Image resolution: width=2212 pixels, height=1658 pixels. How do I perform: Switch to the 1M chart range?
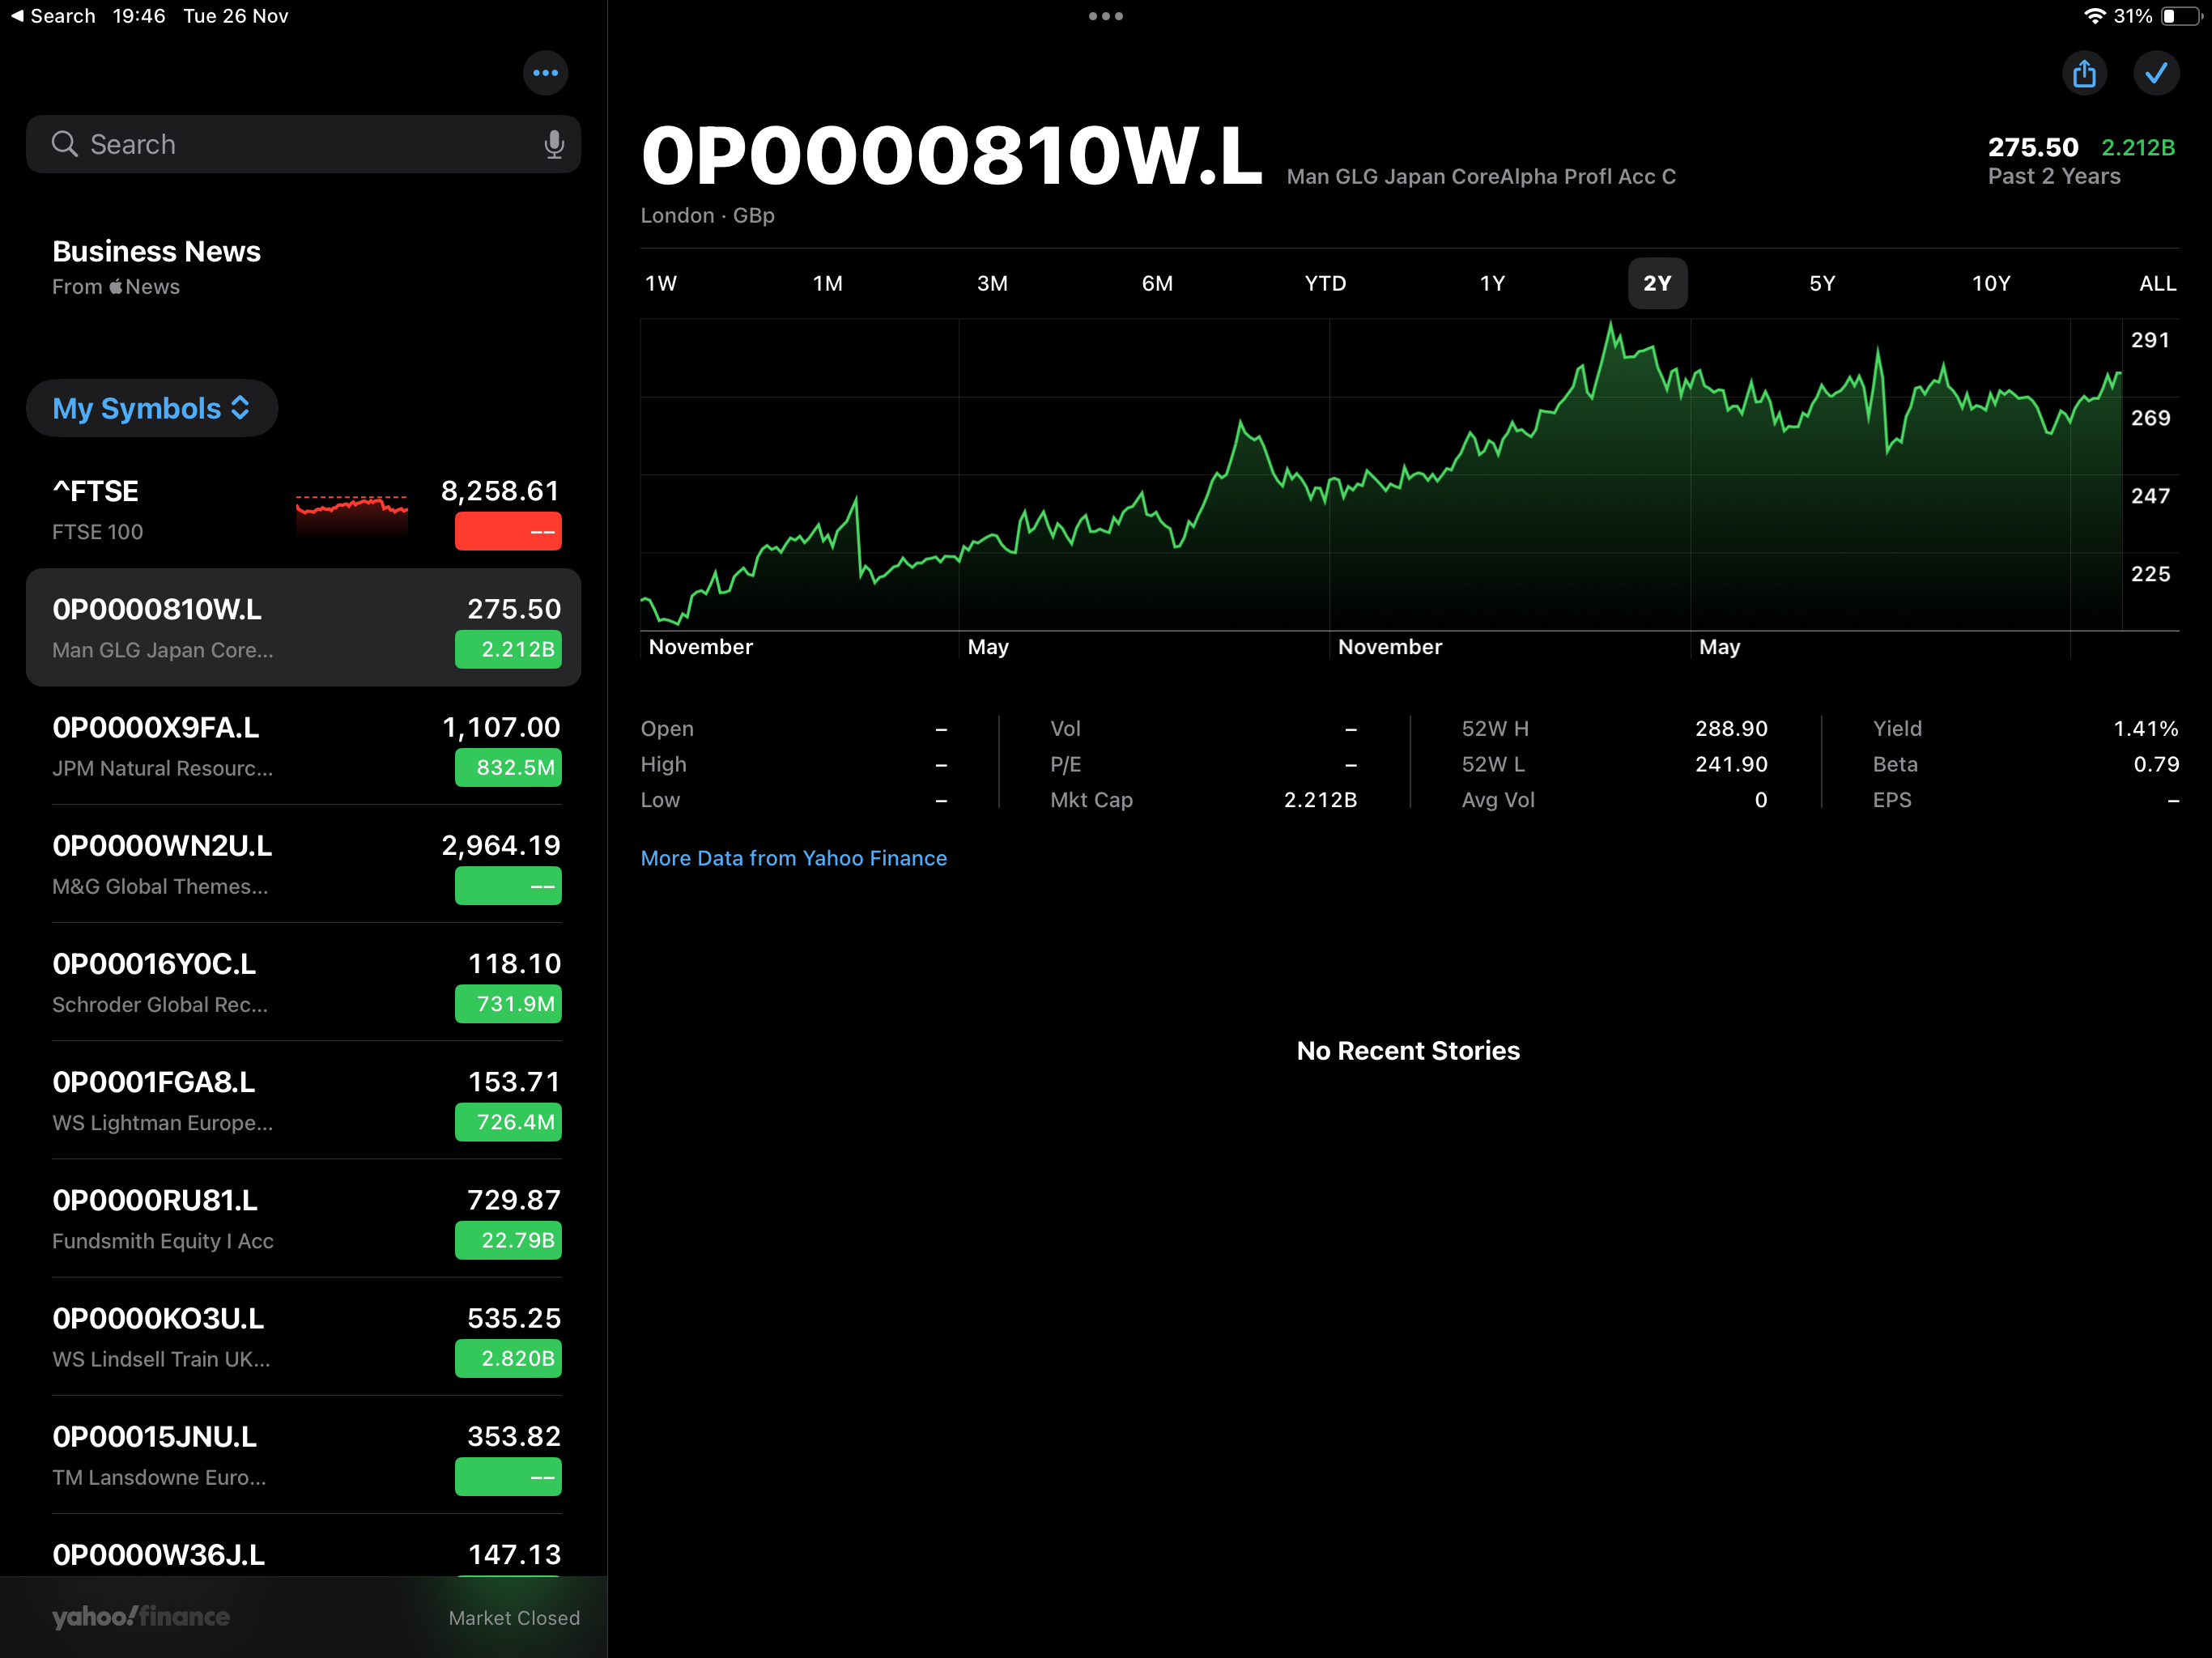pyautogui.click(x=827, y=283)
